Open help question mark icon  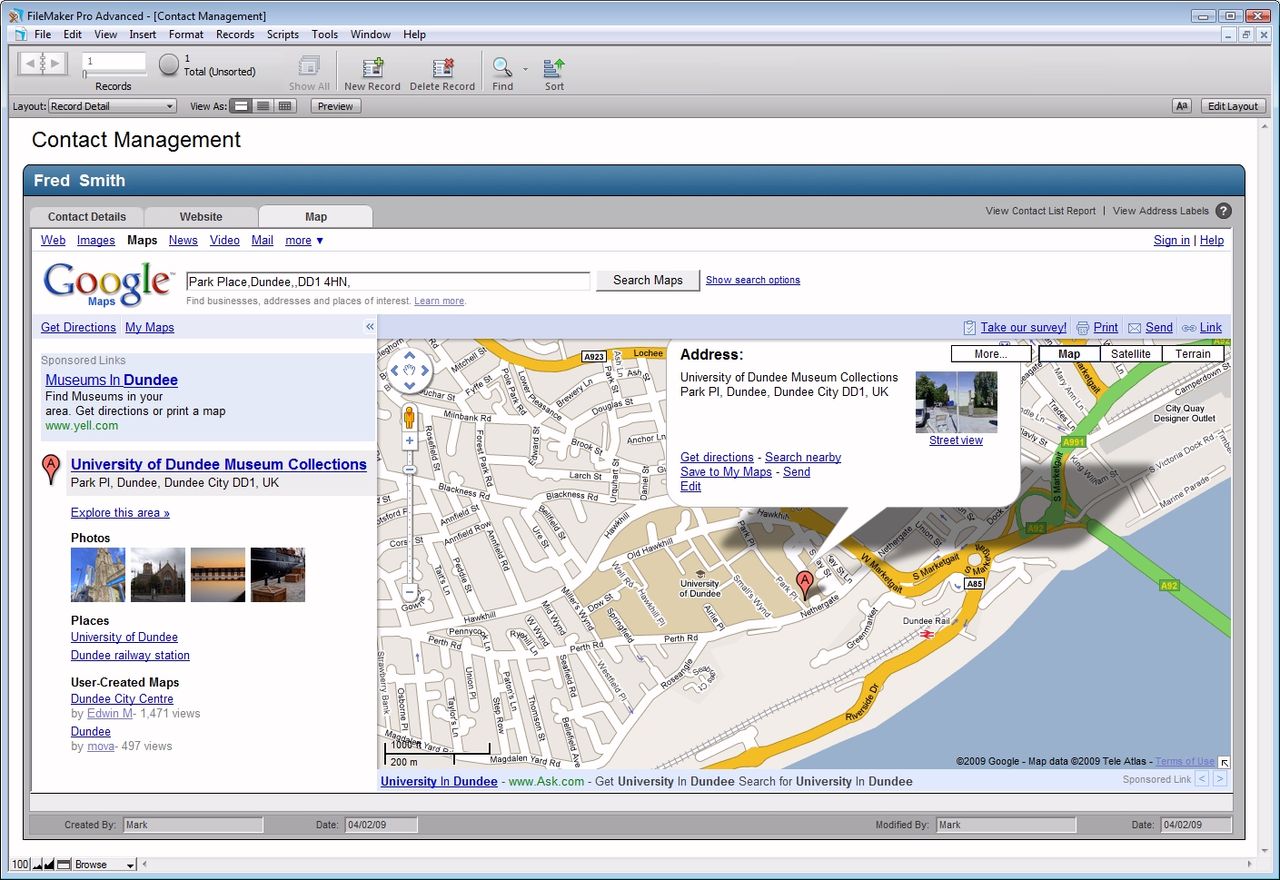1223,211
